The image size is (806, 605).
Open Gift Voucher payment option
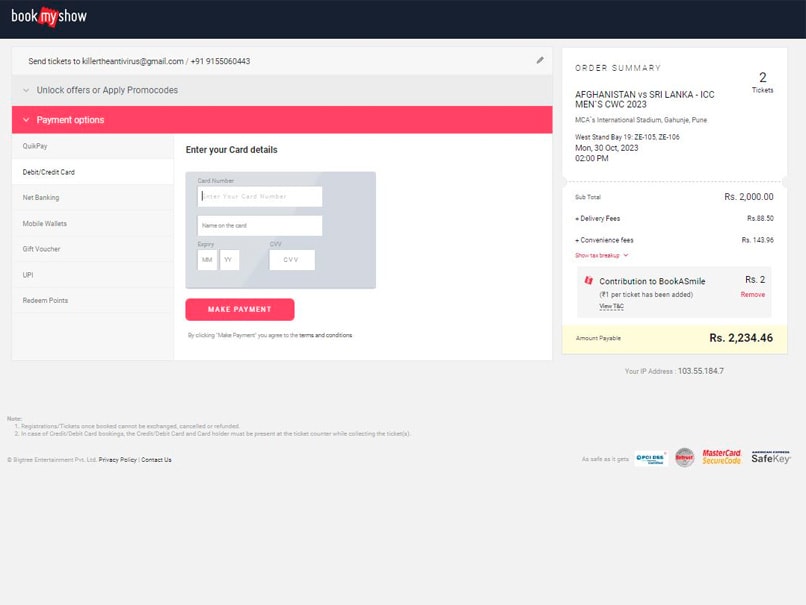tap(93, 249)
